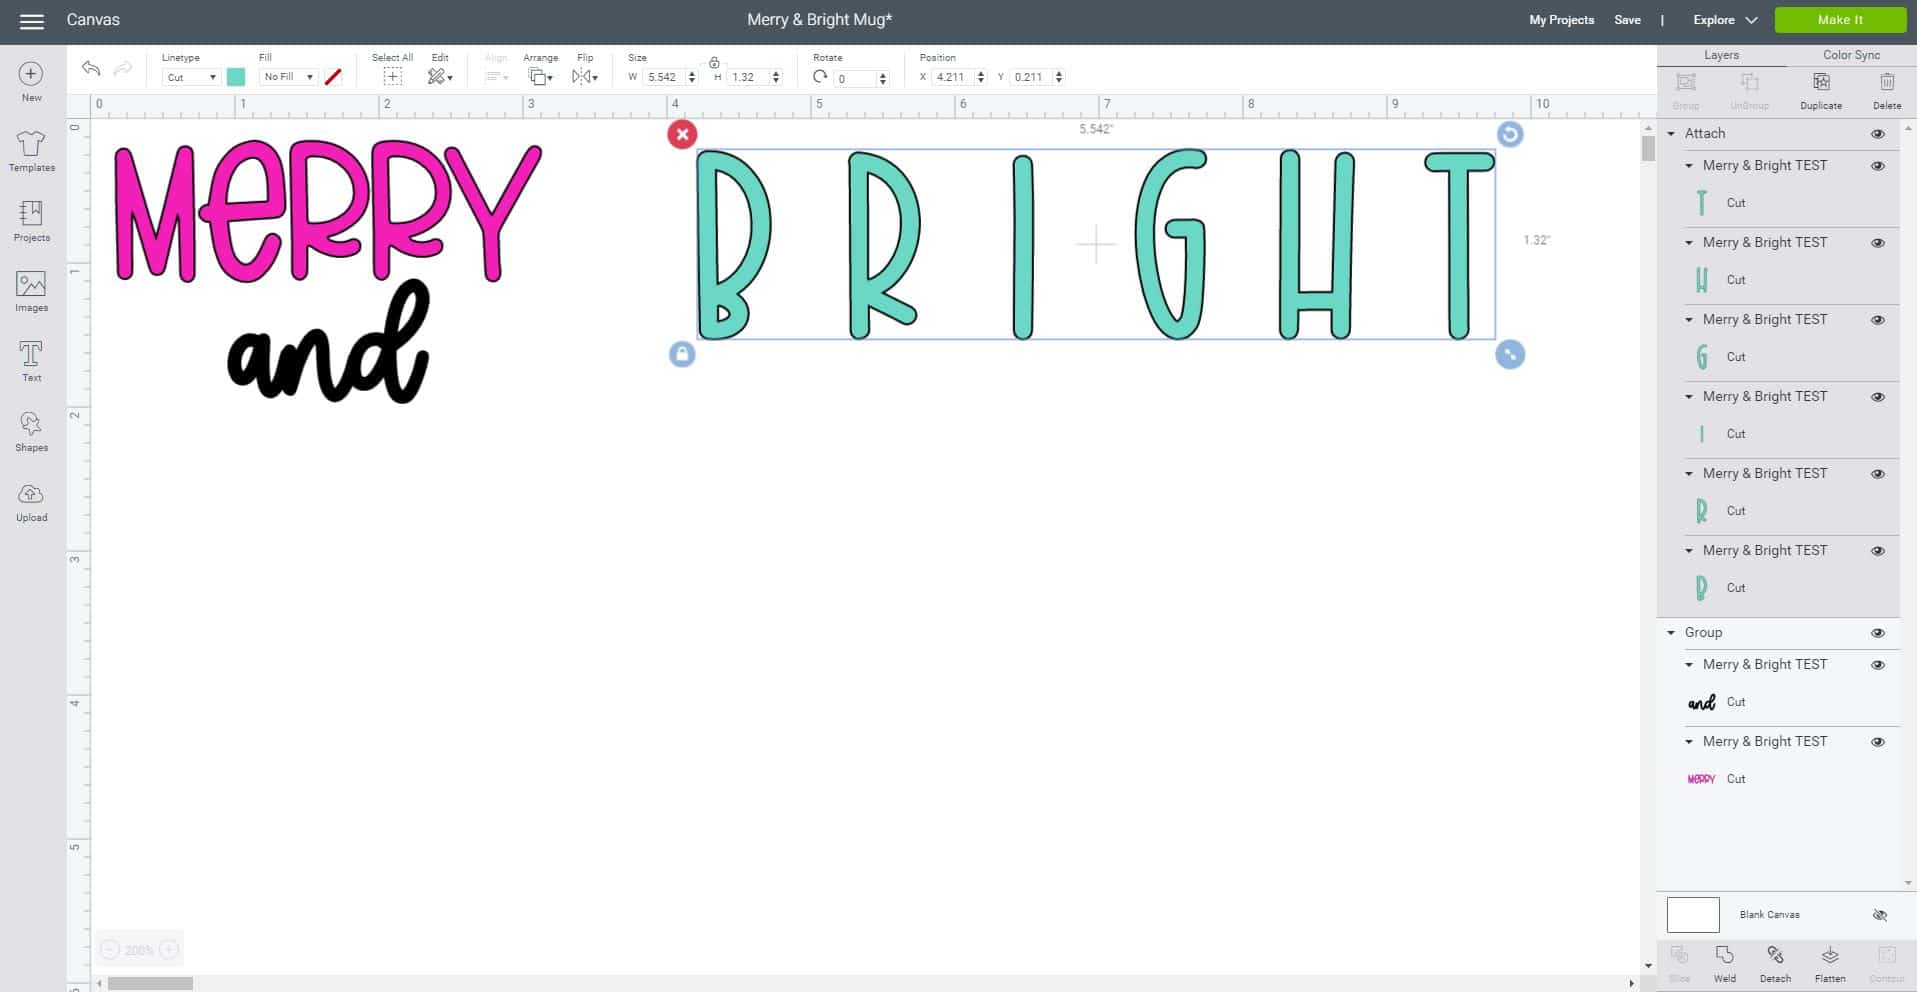The height and width of the screenshot is (992, 1917).
Task: Open the Shapes menu
Action: pyautogui.click(x=31, y=432)
